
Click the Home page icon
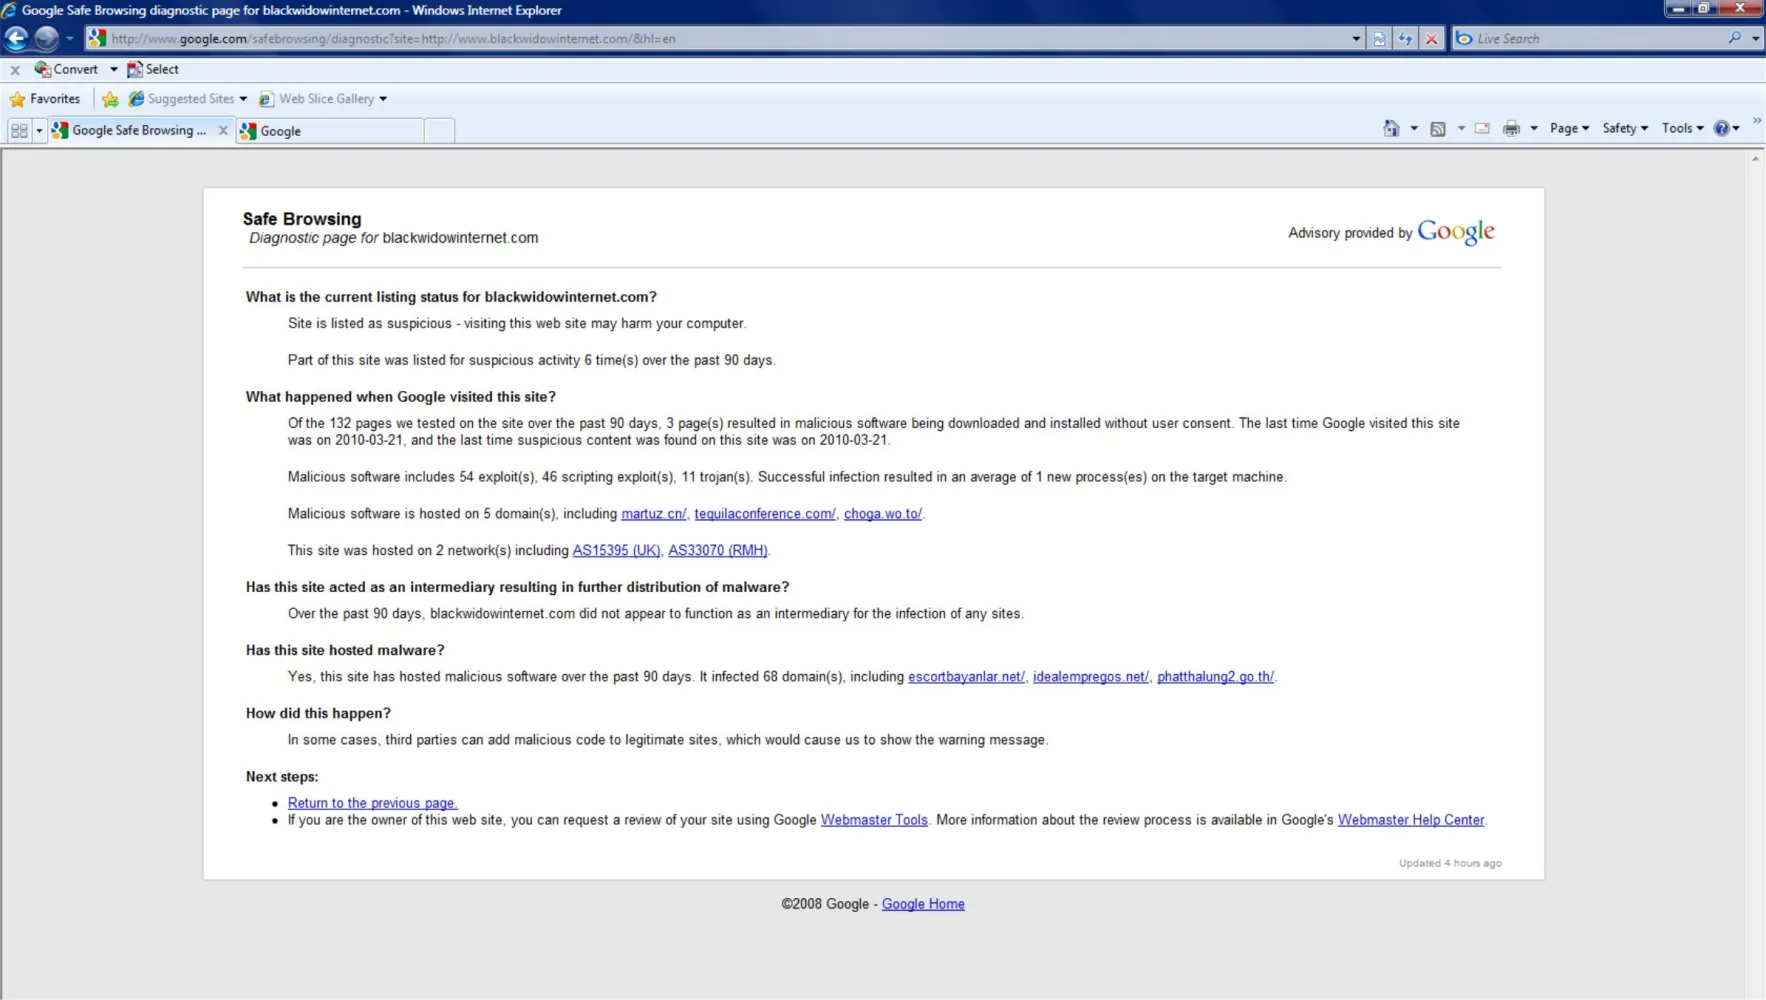1391,128
